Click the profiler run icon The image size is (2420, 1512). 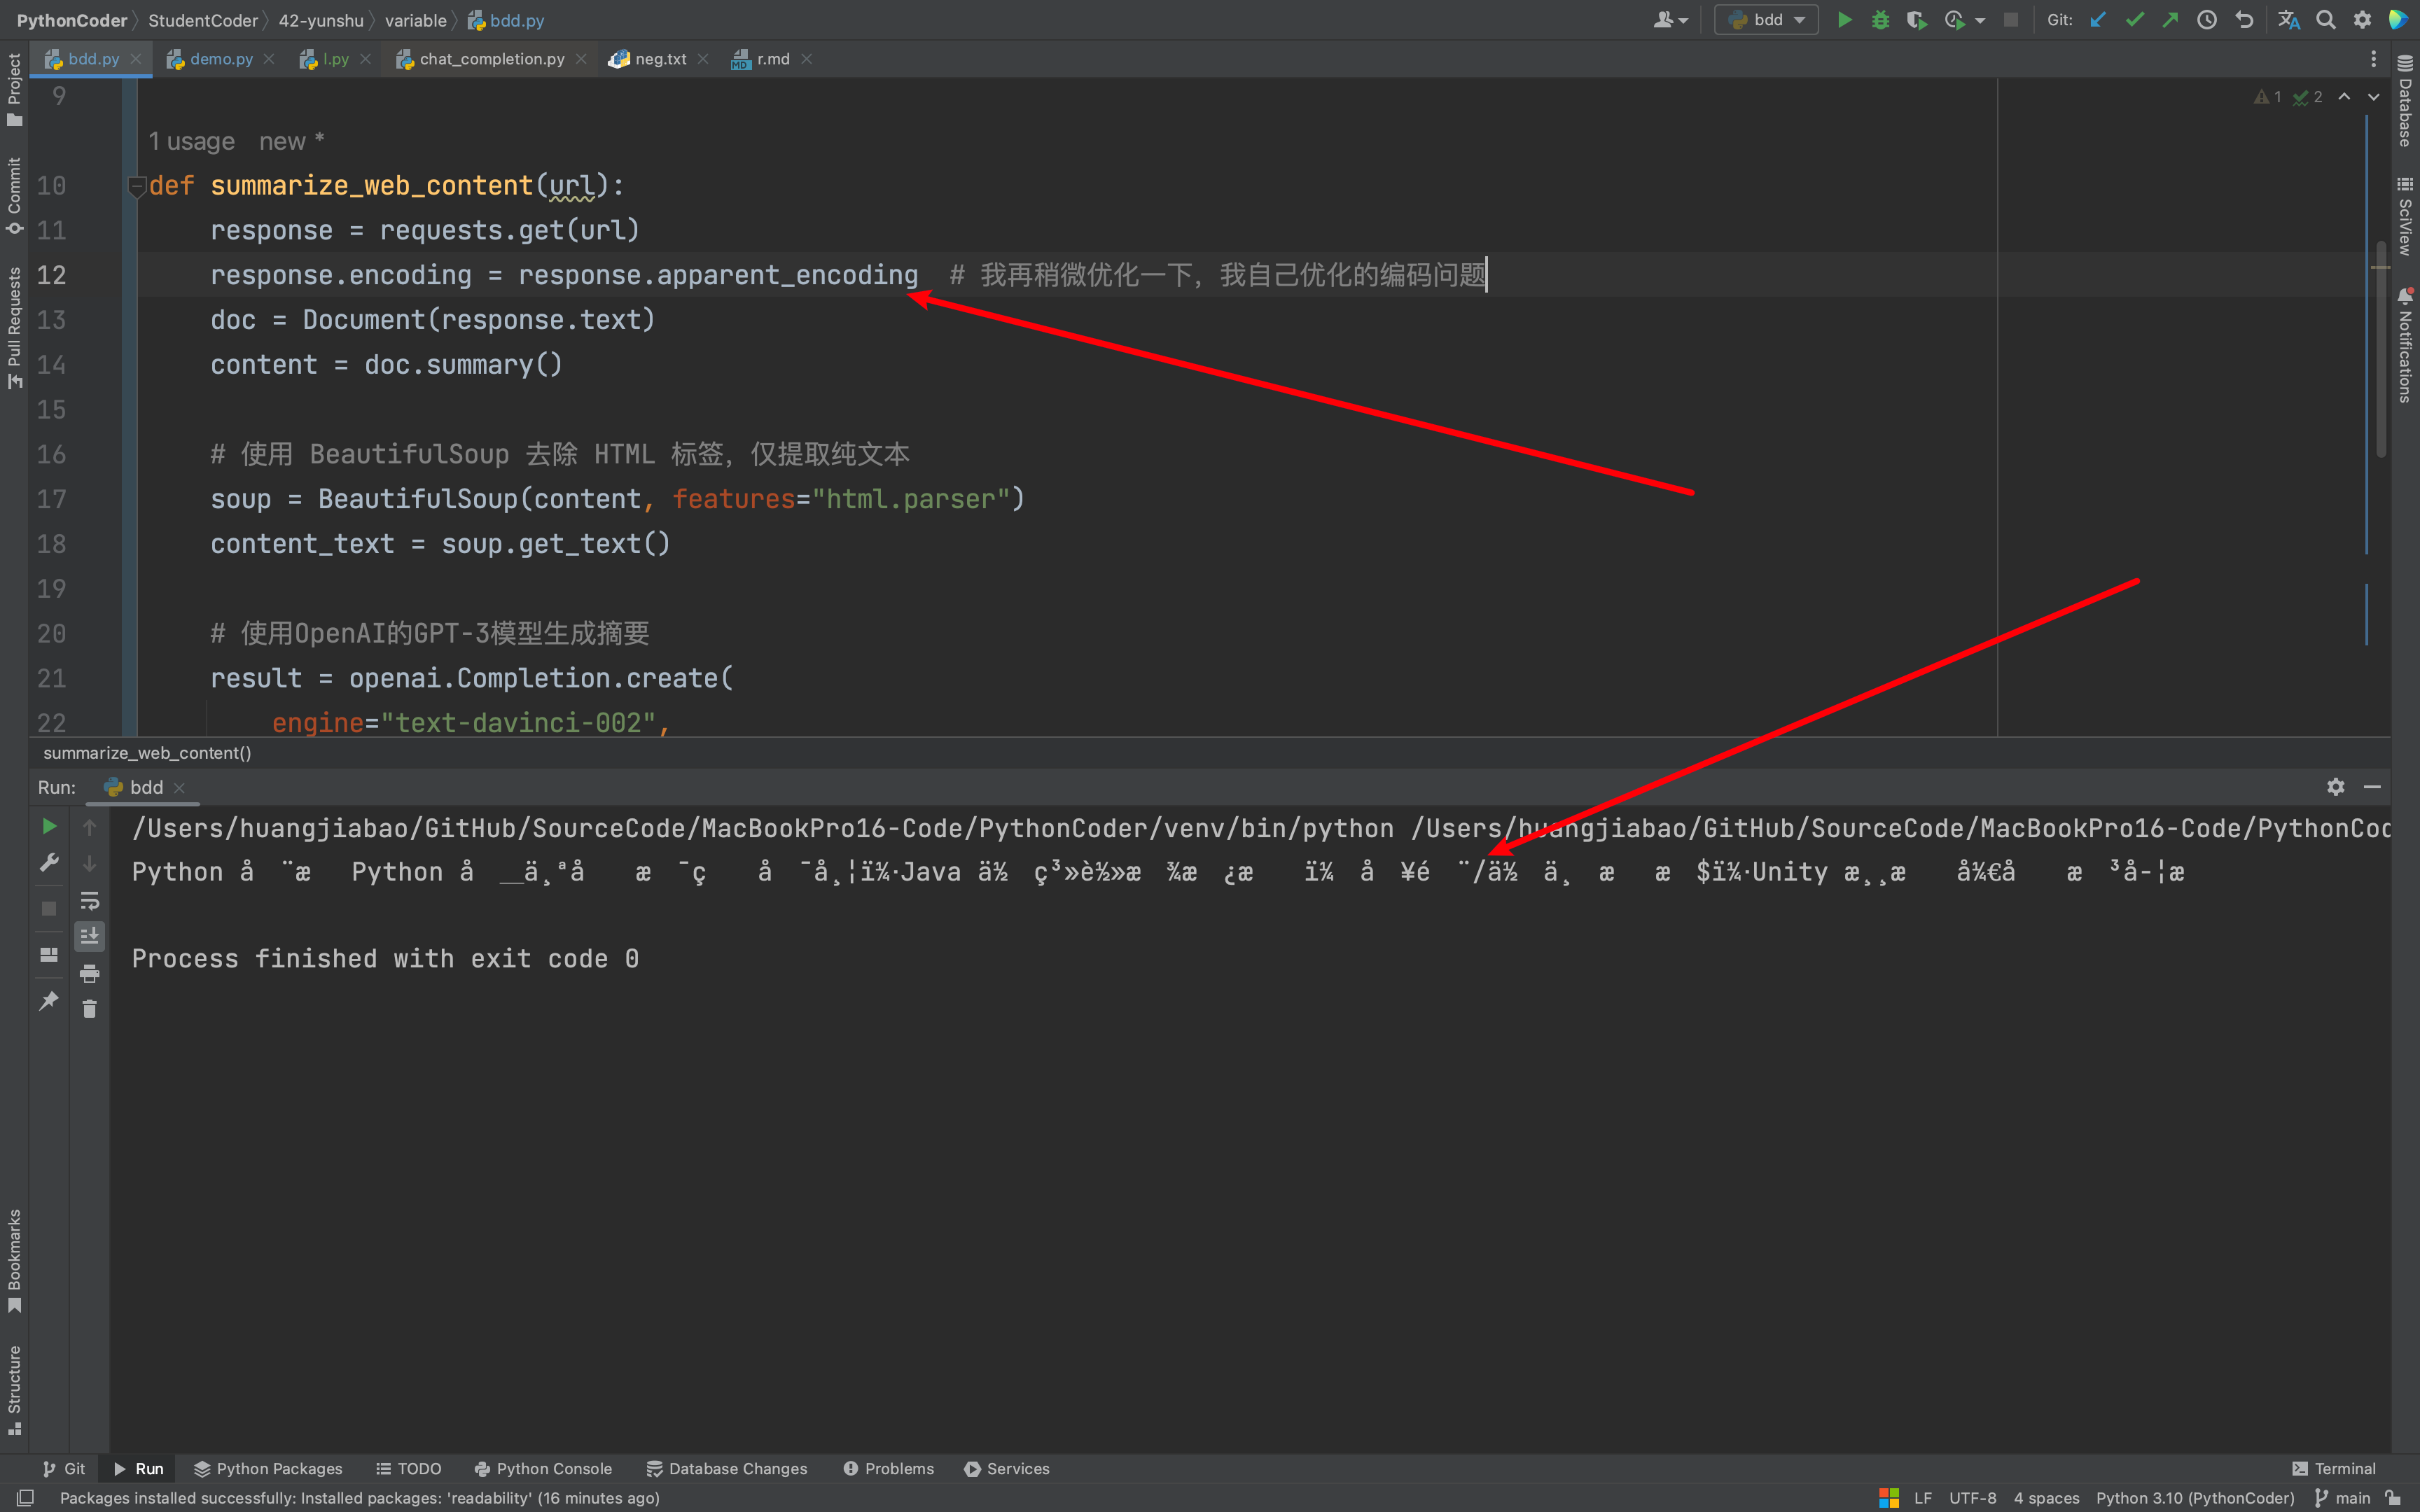(1954, 20)
